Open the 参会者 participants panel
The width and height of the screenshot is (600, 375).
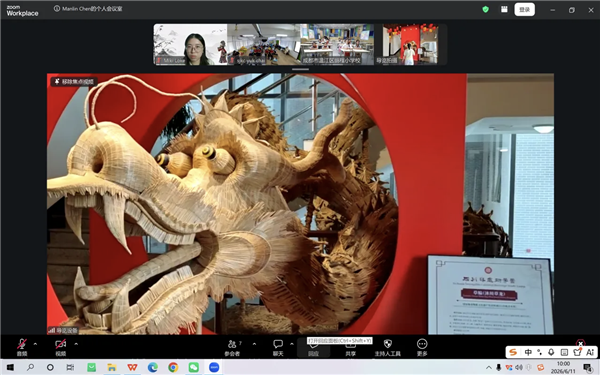click(232, 347)
